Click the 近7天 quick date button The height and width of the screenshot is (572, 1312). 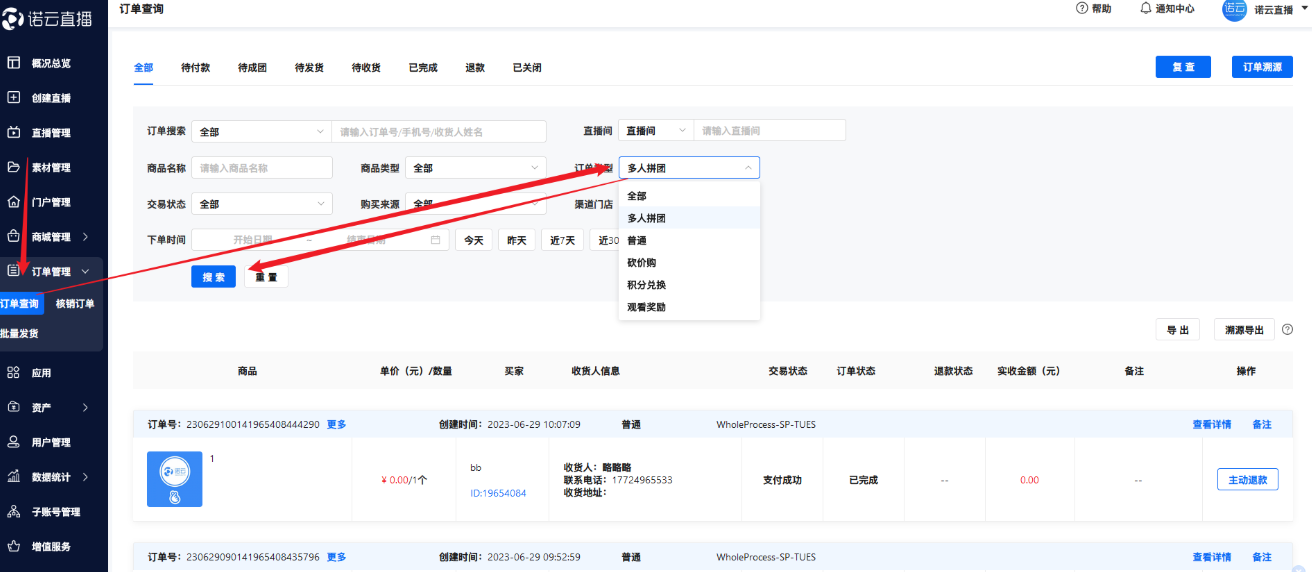pyautogui.click(x=562, y=240)
